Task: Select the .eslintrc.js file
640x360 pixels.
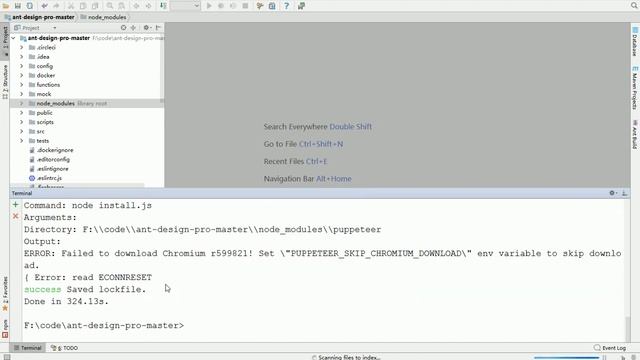Action: (49, 178)
